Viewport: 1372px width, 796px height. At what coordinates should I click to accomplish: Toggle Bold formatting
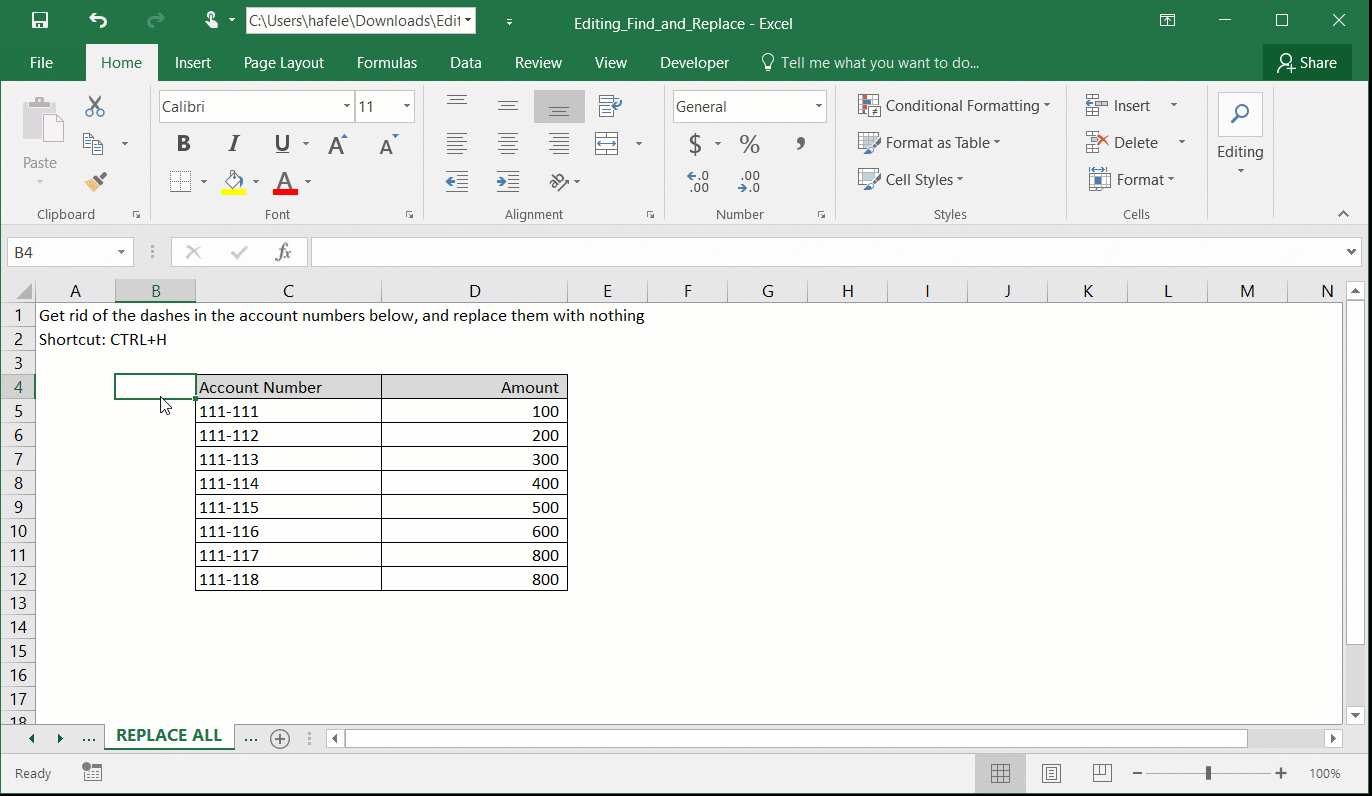click(183, 144)
